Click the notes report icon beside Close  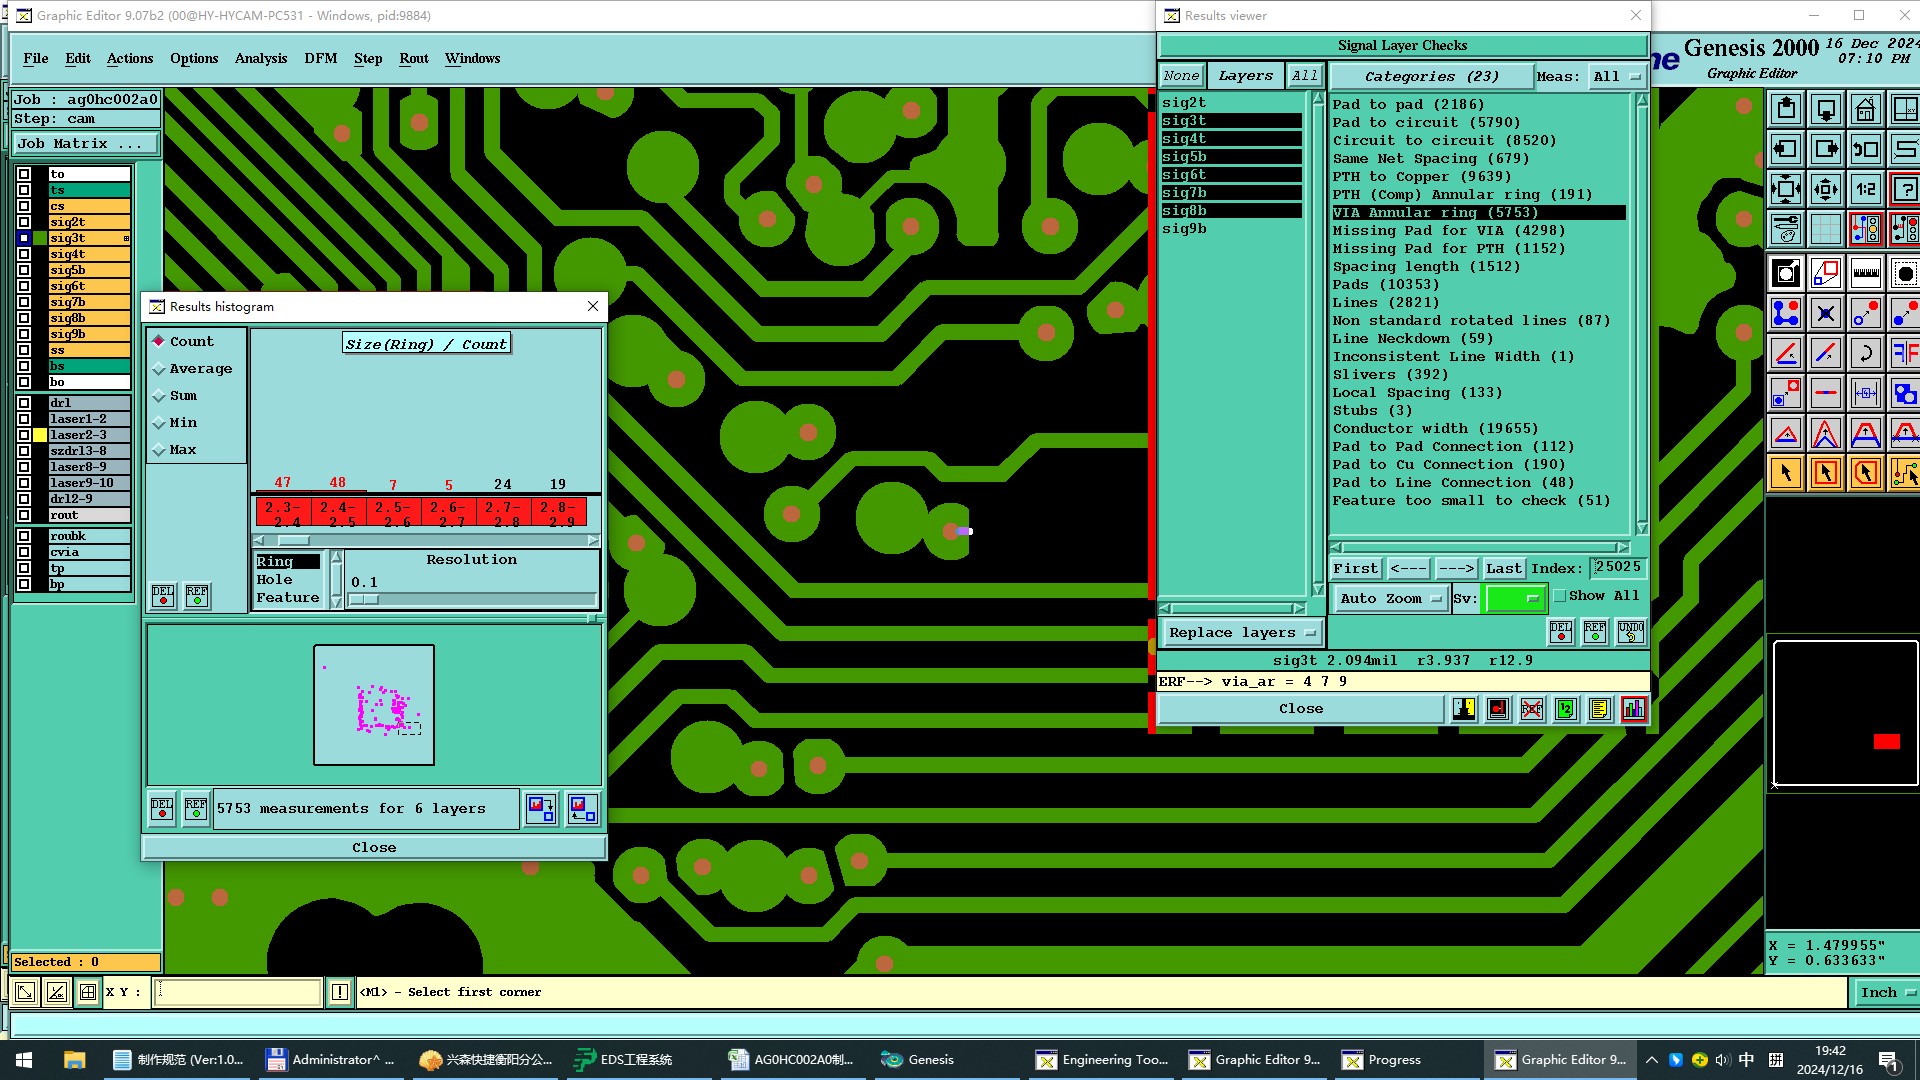1599,709
